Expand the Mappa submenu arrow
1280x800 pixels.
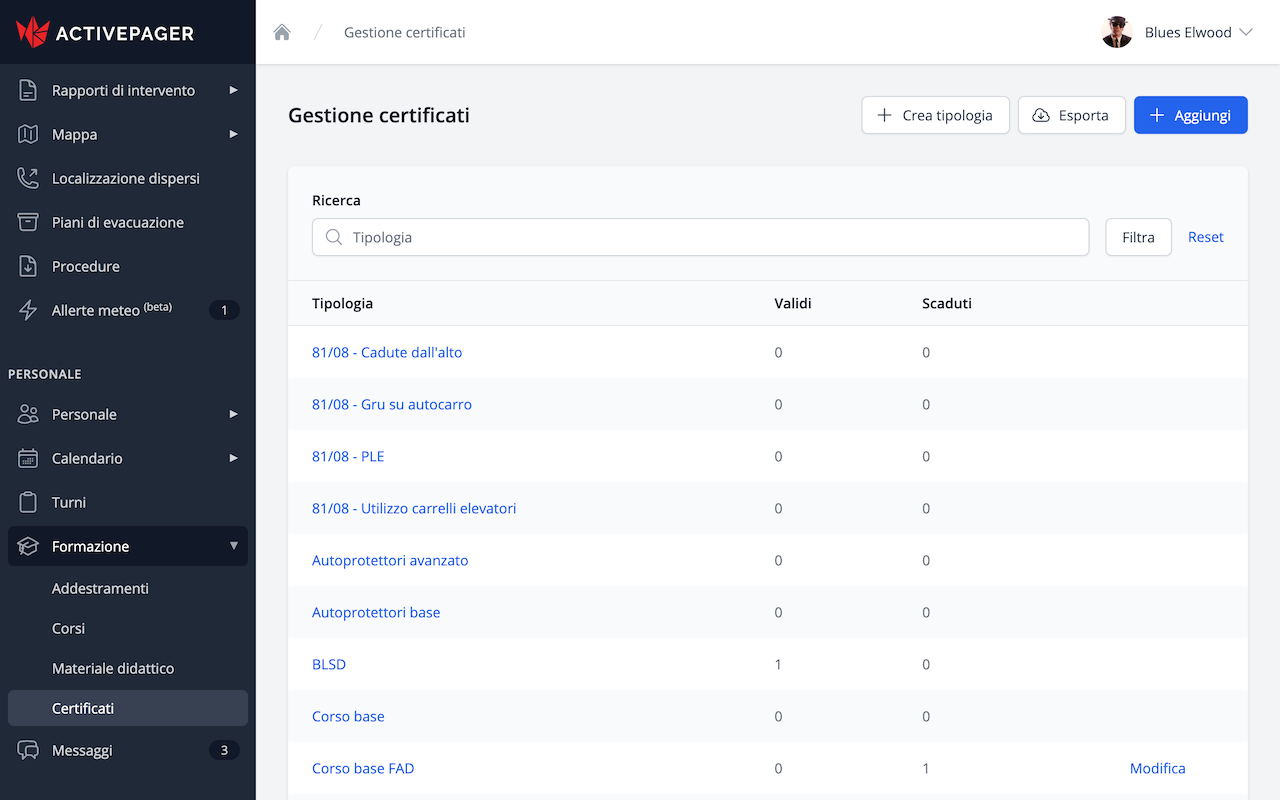tap(233, 134)
